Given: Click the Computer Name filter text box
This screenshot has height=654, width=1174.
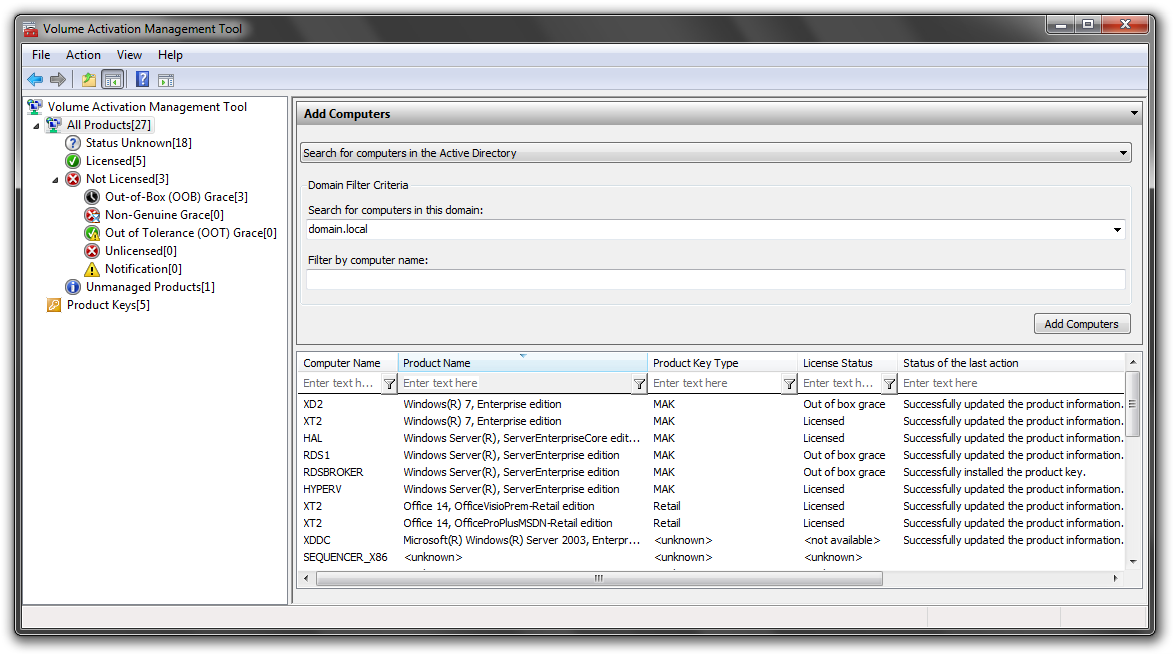Looking at the screenshot, I should pos(341,384).
